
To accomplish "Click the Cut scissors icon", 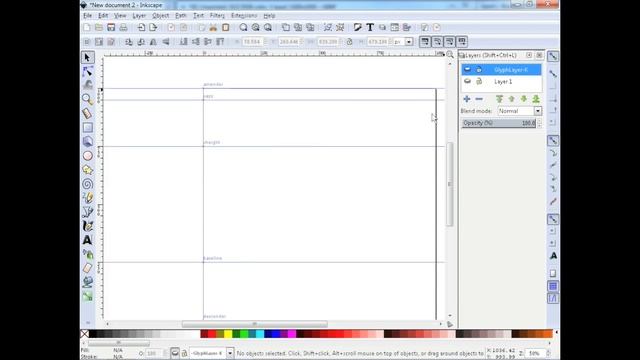I will coord(213,27).
